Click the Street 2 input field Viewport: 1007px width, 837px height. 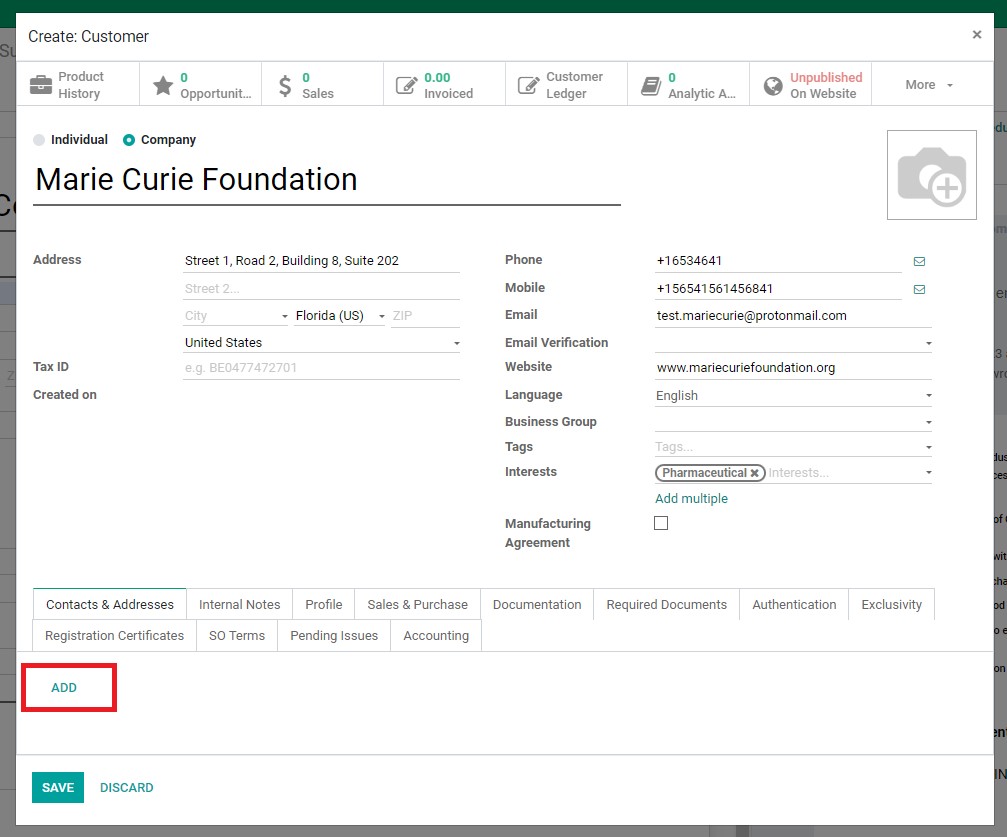click(x=321, y=288)
